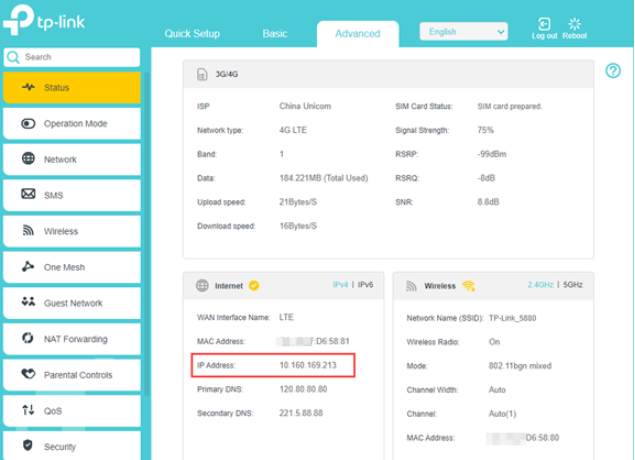Image resolution: width=635 pixels, height=460 pixels.
Task: Click the Parental Controls heart icon
Action: [28, 373]
